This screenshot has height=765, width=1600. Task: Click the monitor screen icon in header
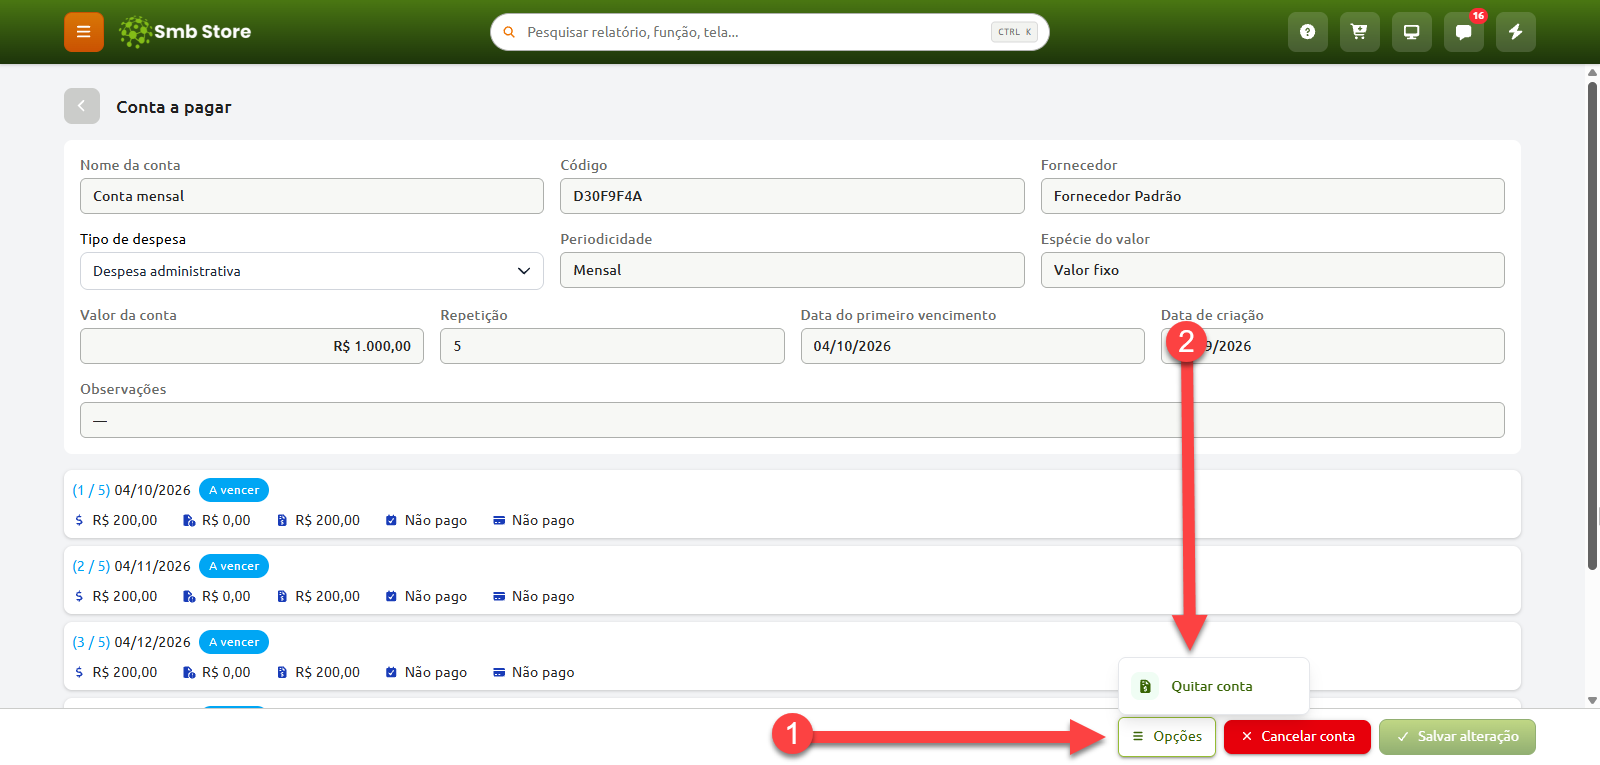click(1411, 32)
